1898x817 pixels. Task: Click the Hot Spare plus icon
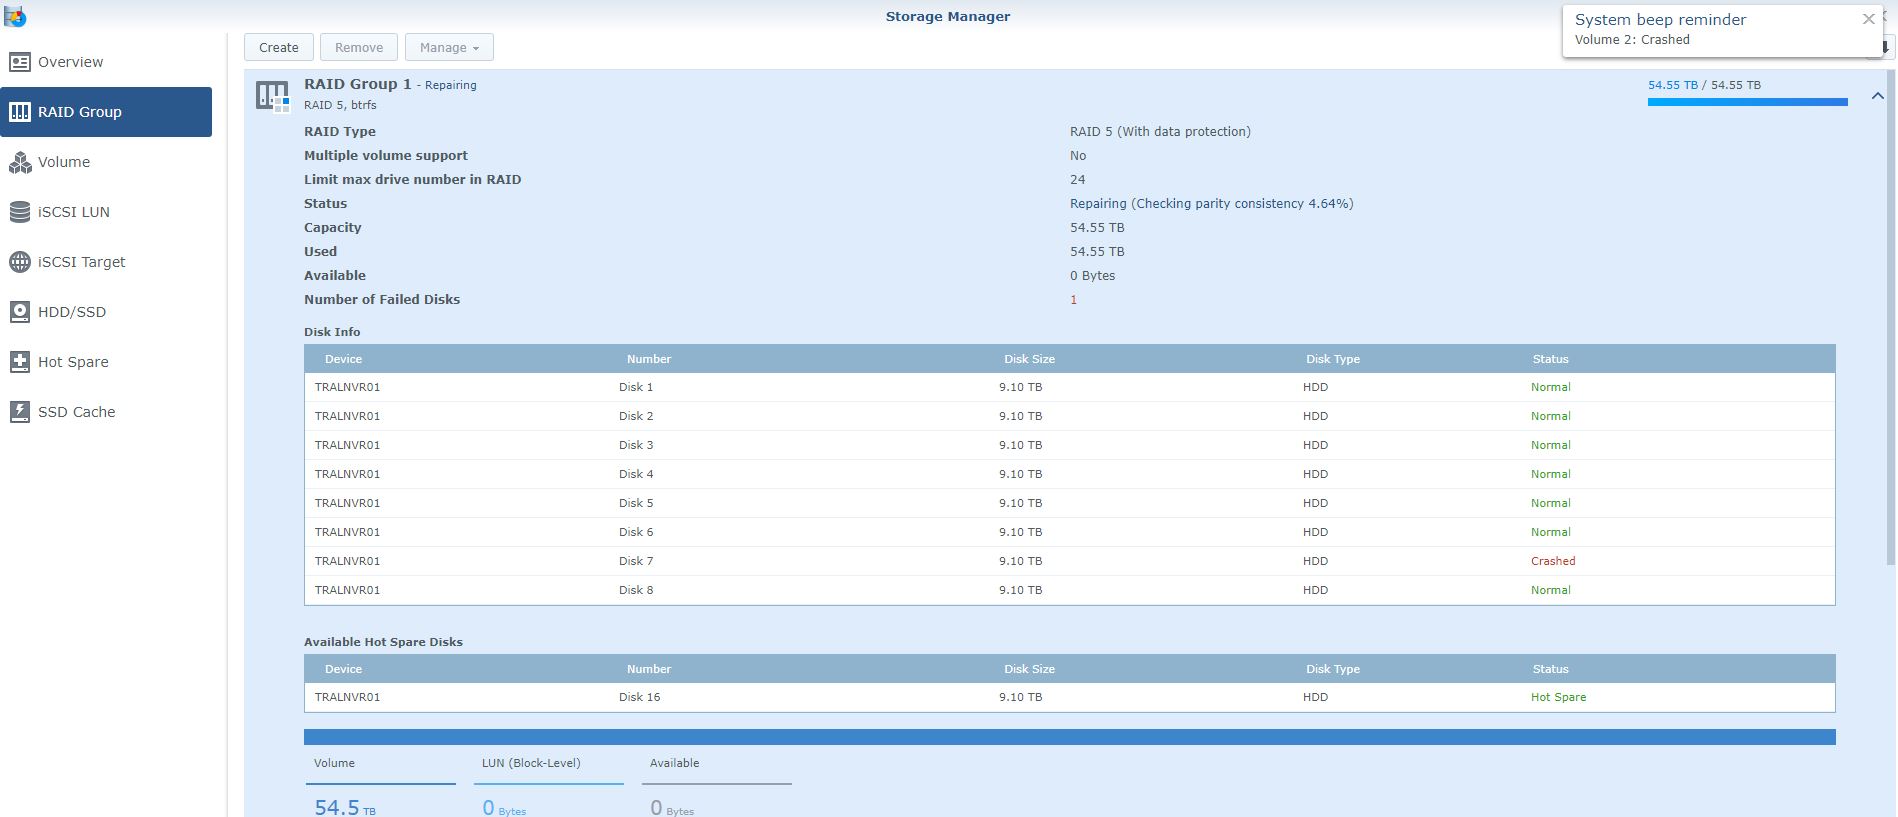[20, 362]
